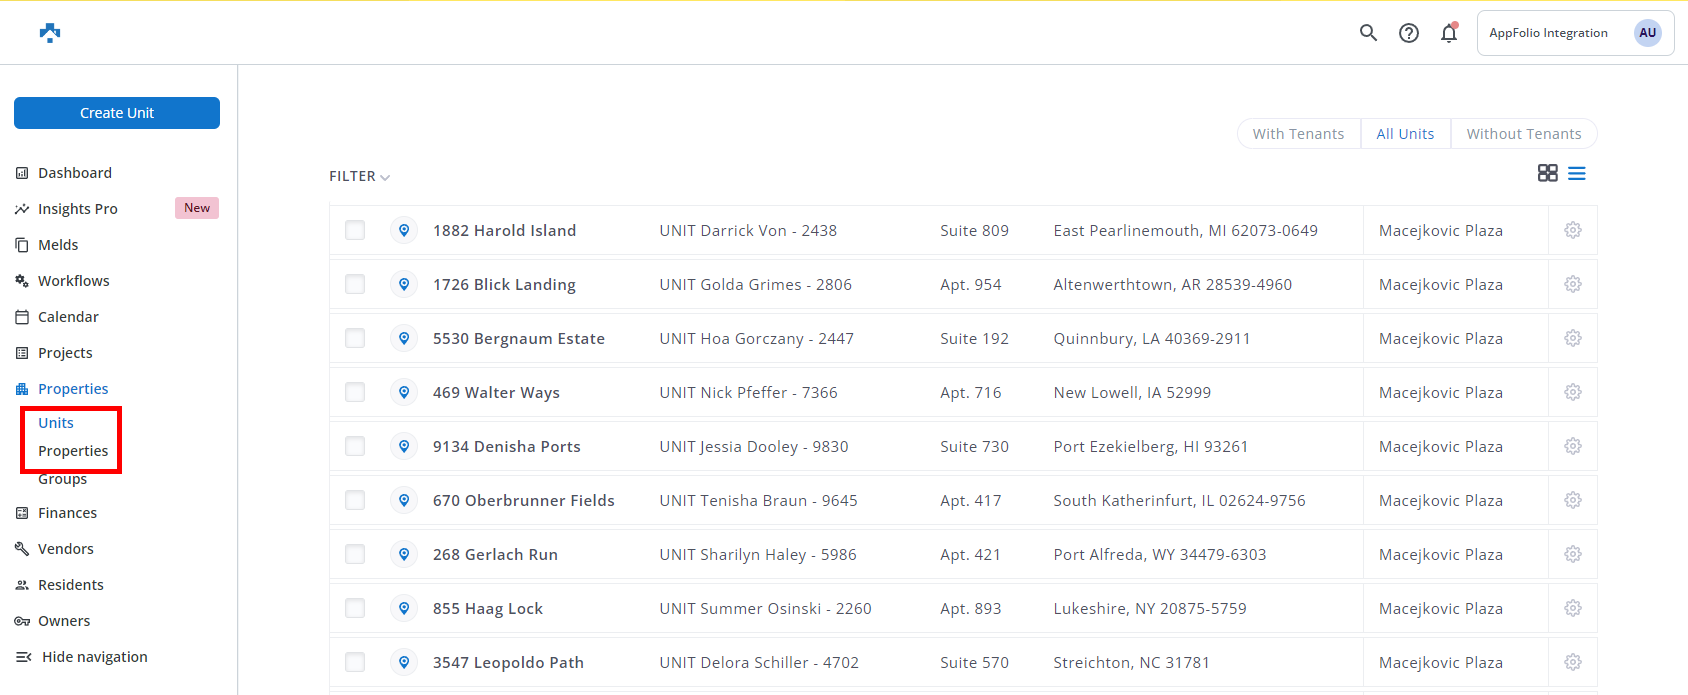Click location pin for 1882 Harold Island
Screen dimensions: 1688x695
[404, 230]
